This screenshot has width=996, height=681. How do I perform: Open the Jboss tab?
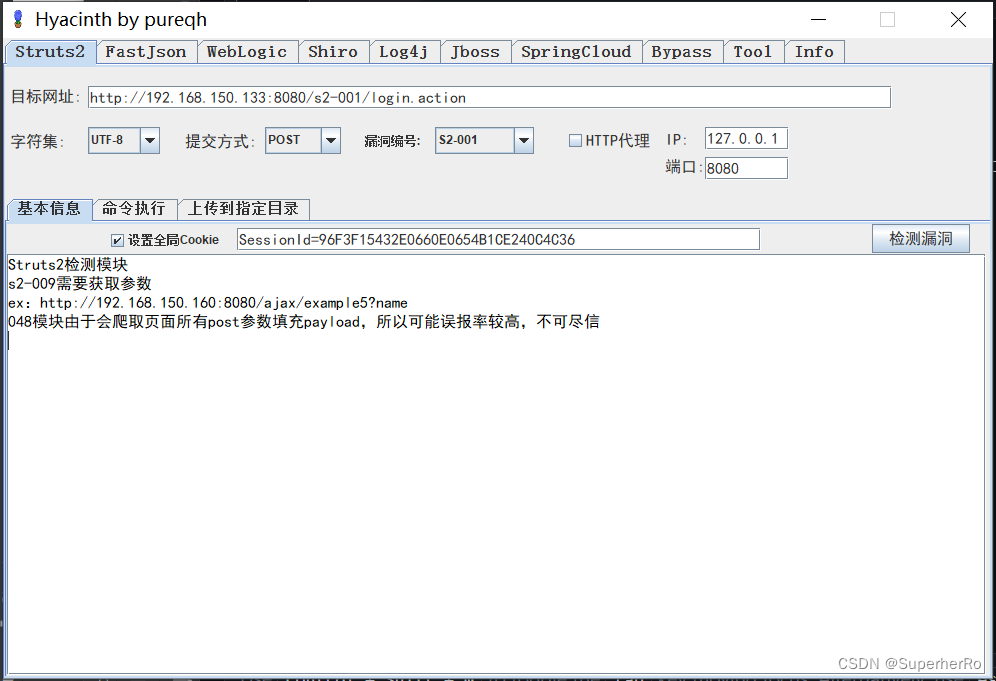click(475, 51)
